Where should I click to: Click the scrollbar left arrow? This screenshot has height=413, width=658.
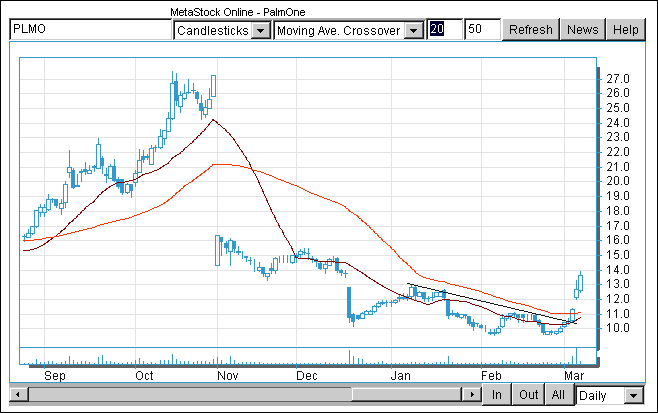click(x=18, y=395)
